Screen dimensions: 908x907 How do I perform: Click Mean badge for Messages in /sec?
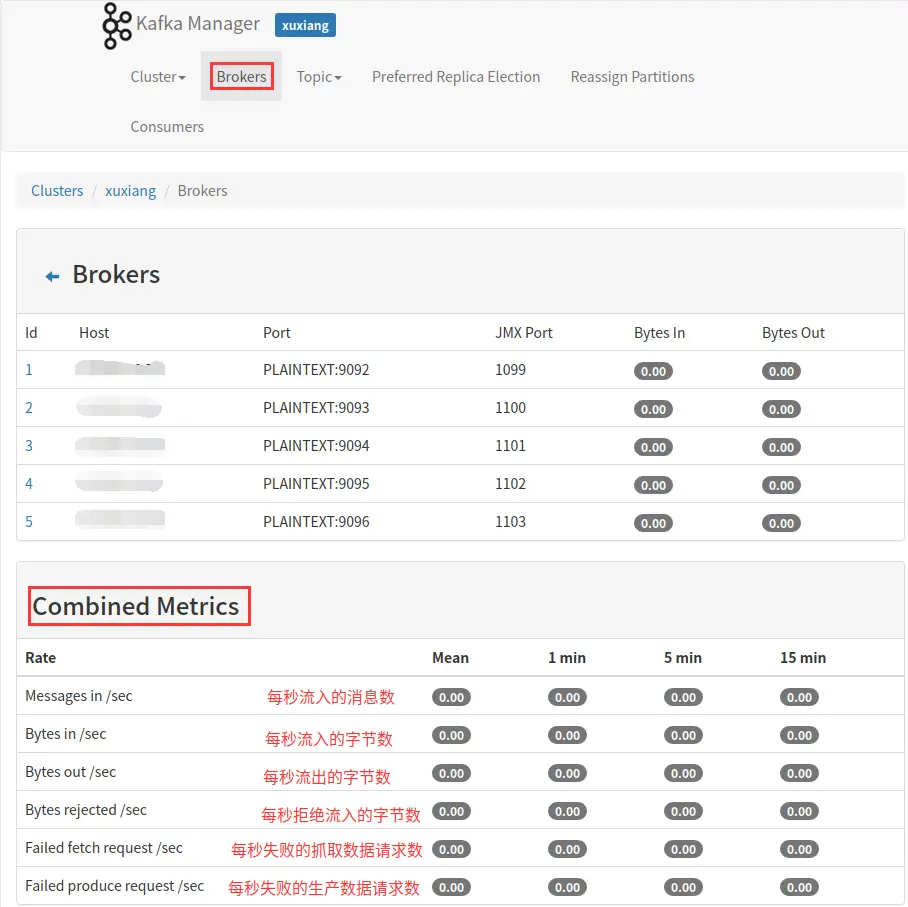tap(451, 697)
